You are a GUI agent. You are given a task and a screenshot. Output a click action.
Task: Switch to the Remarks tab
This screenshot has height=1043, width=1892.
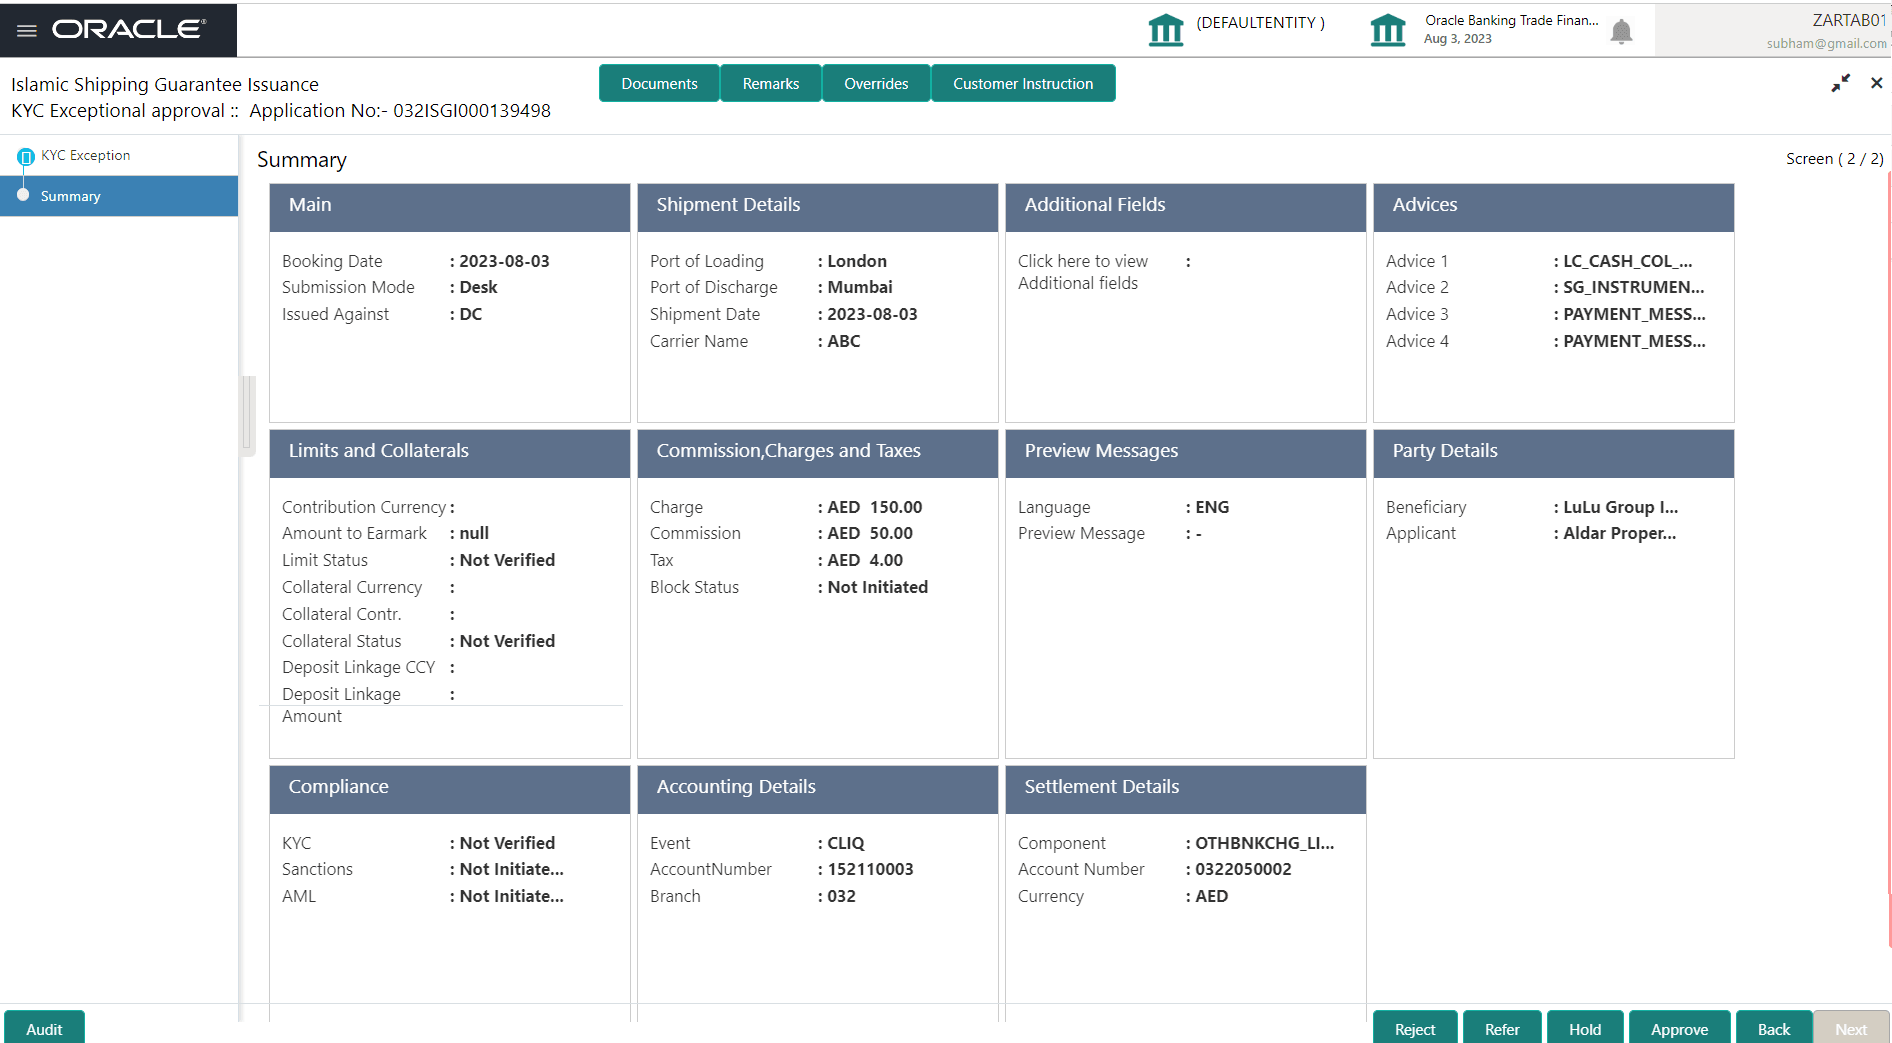(x=770, y=83)
